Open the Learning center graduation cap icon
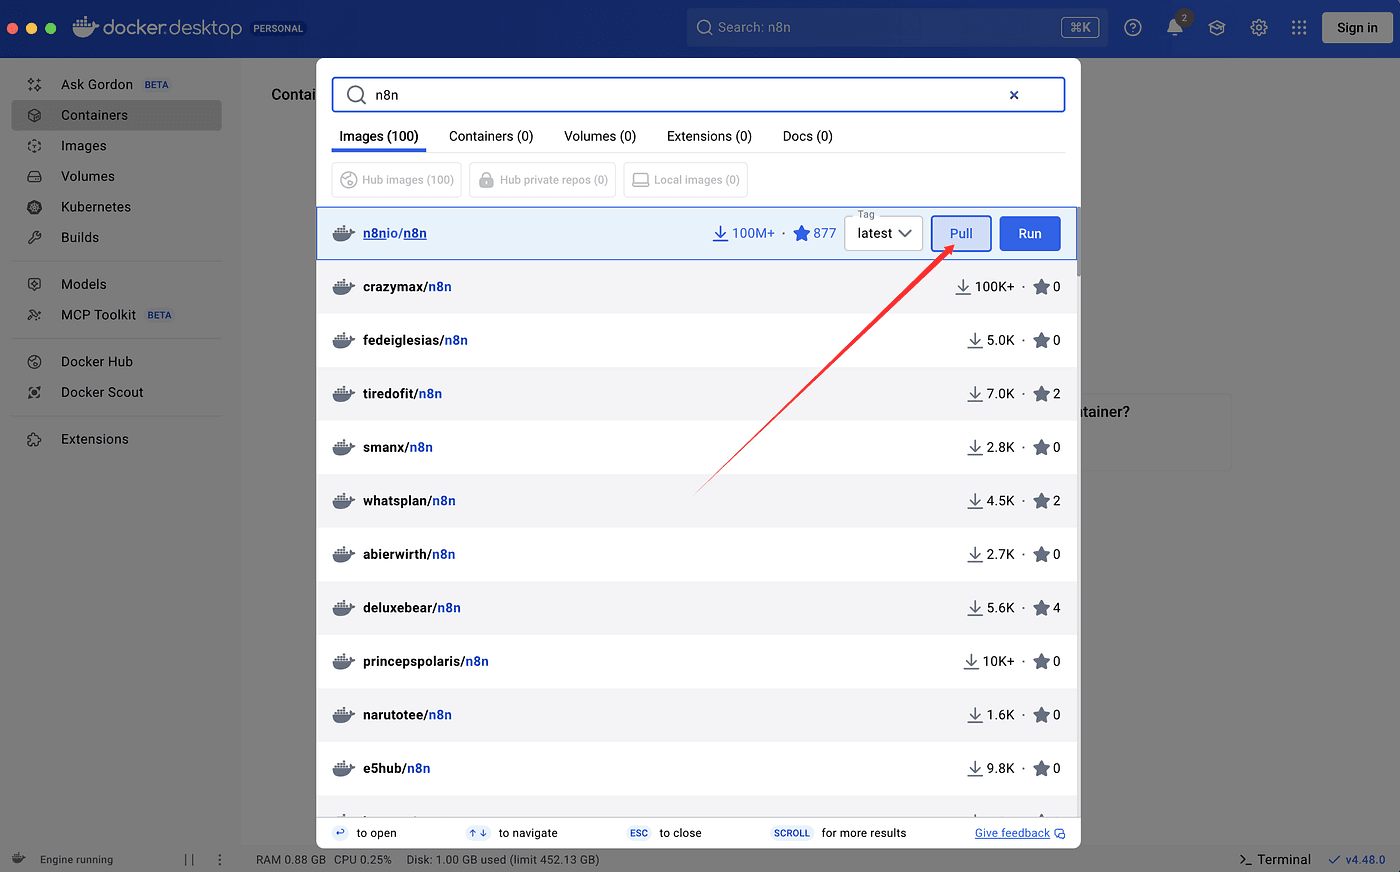 tap(1217, 28)
